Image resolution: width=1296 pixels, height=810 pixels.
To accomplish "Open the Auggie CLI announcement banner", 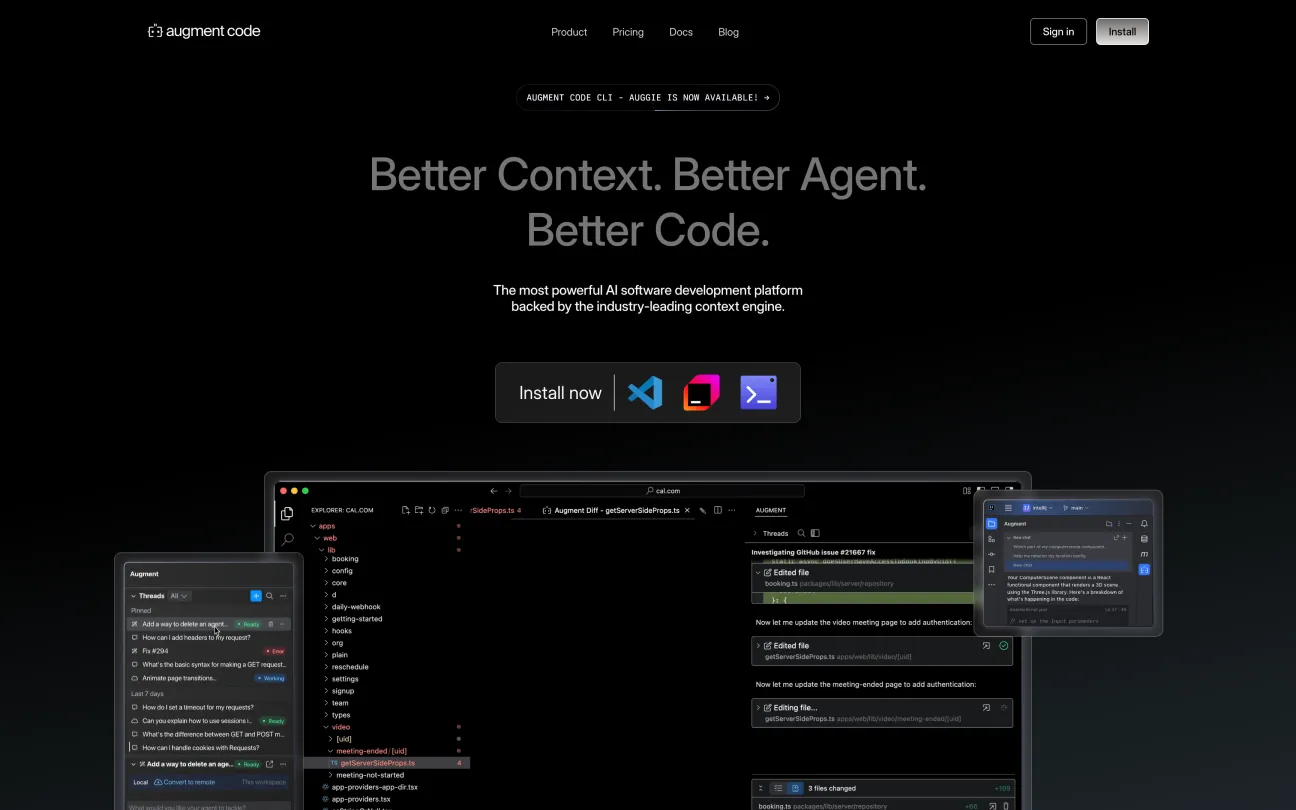I will (x=648, y=97).
